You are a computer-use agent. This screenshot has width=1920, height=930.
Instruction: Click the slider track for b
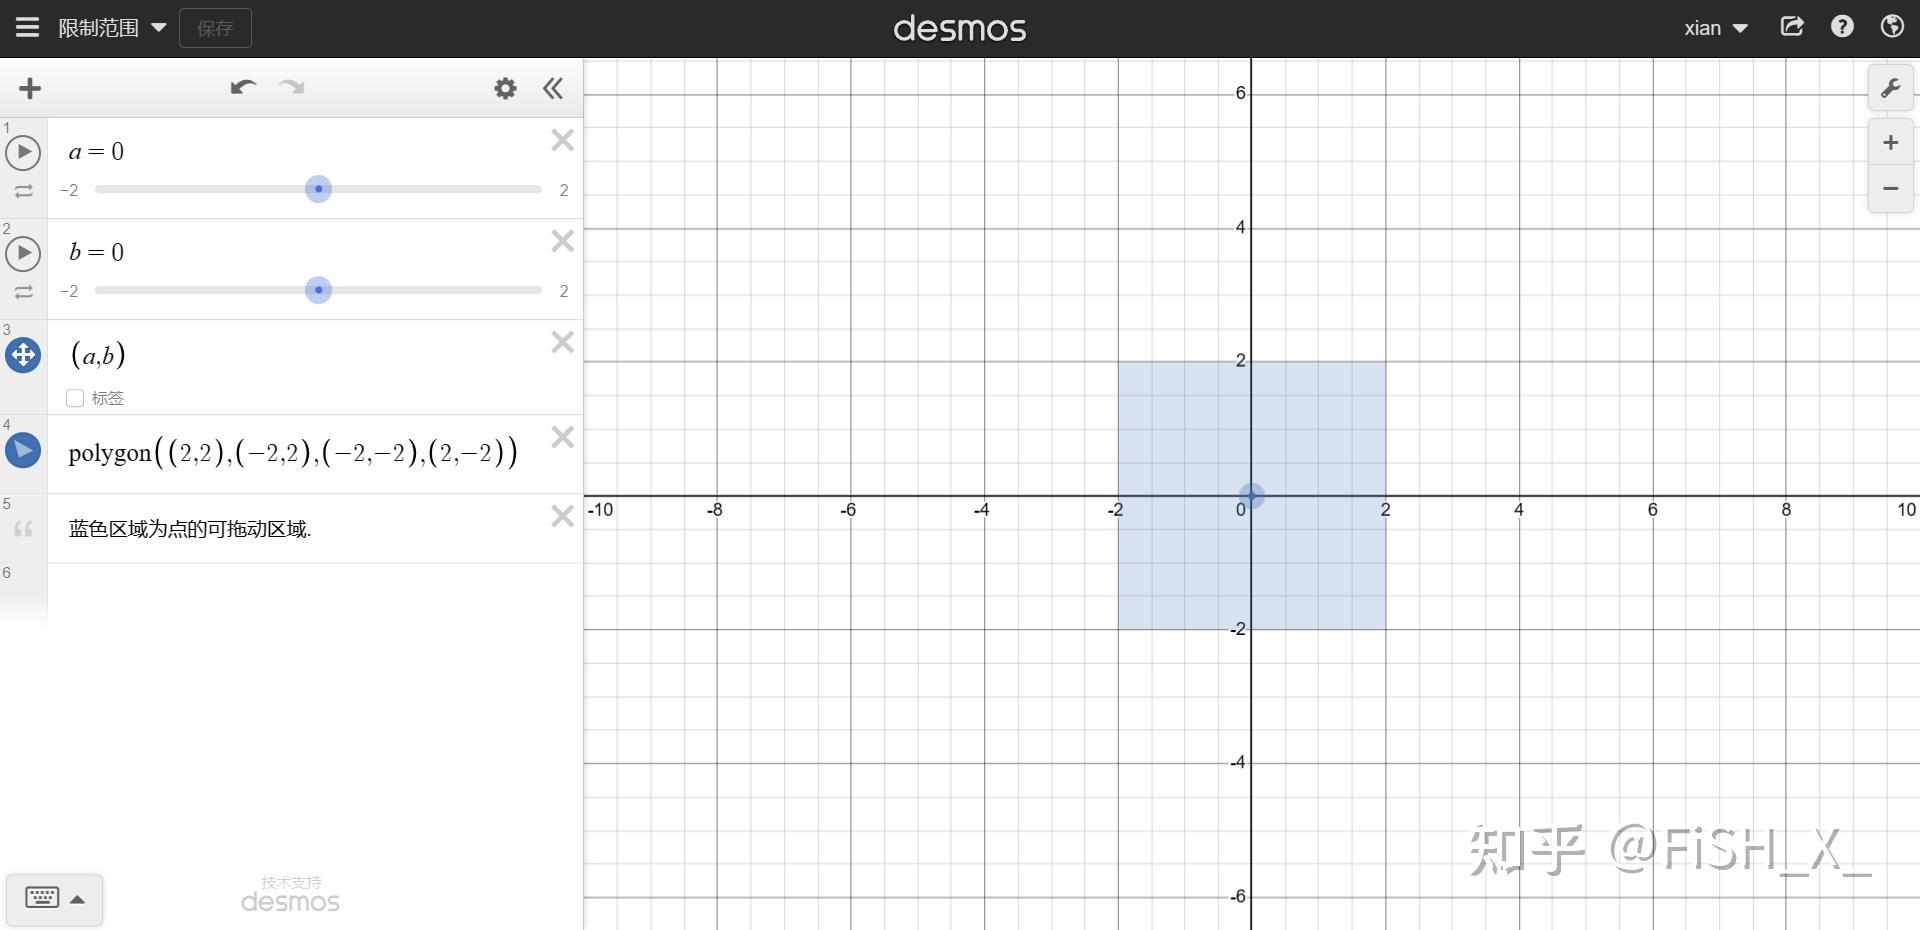click(430, 290)
